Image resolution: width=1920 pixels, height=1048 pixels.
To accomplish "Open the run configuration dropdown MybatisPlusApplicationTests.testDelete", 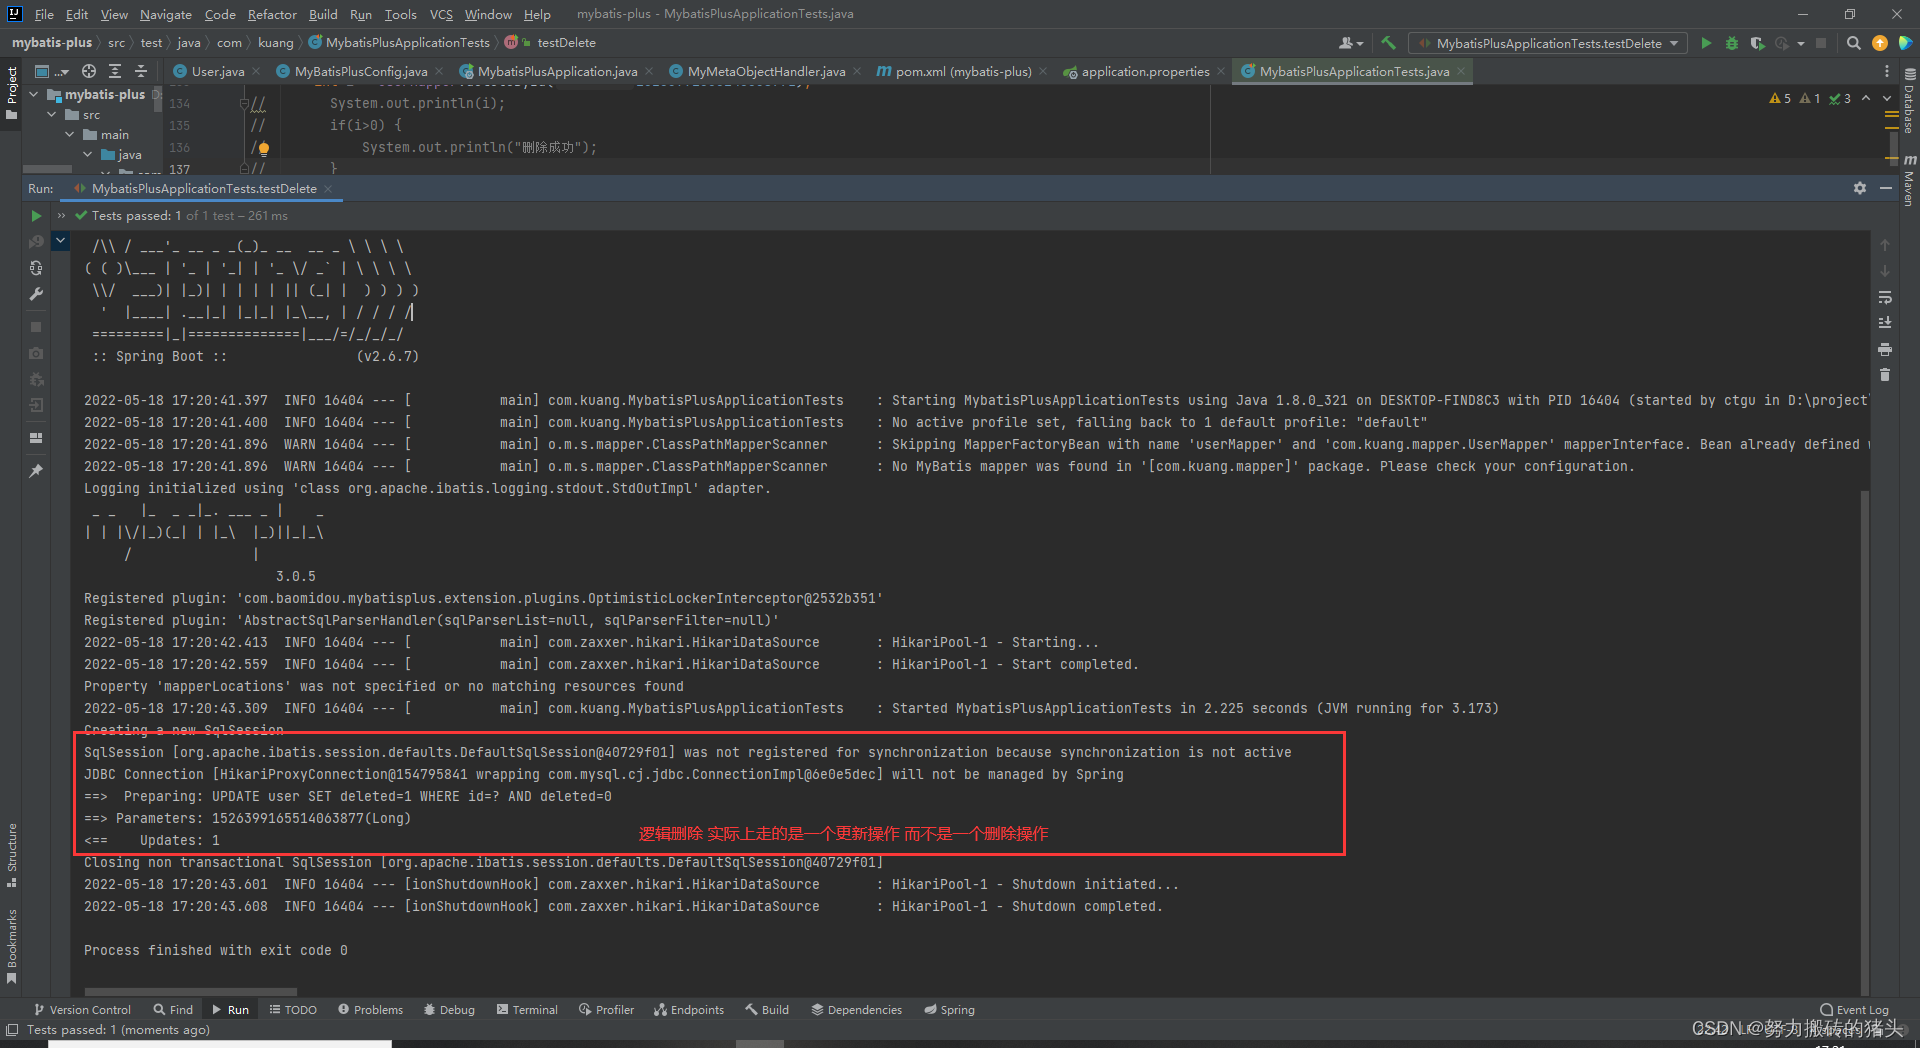I will [1547, 43].
